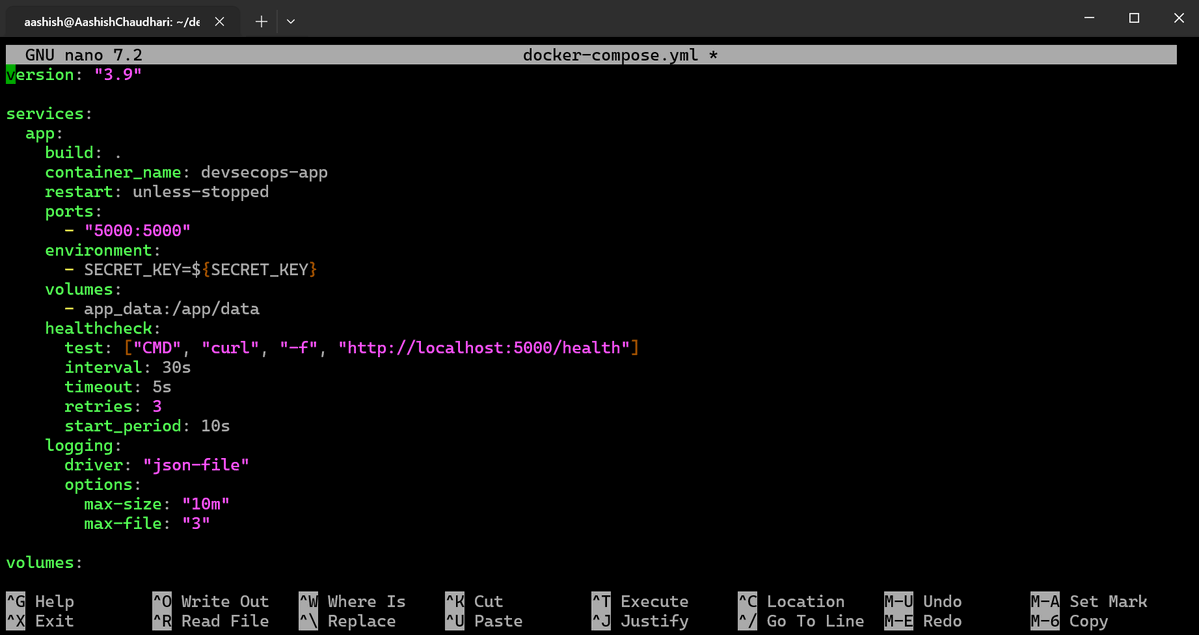Click the ^K Cut shortcut

[475, 601]
